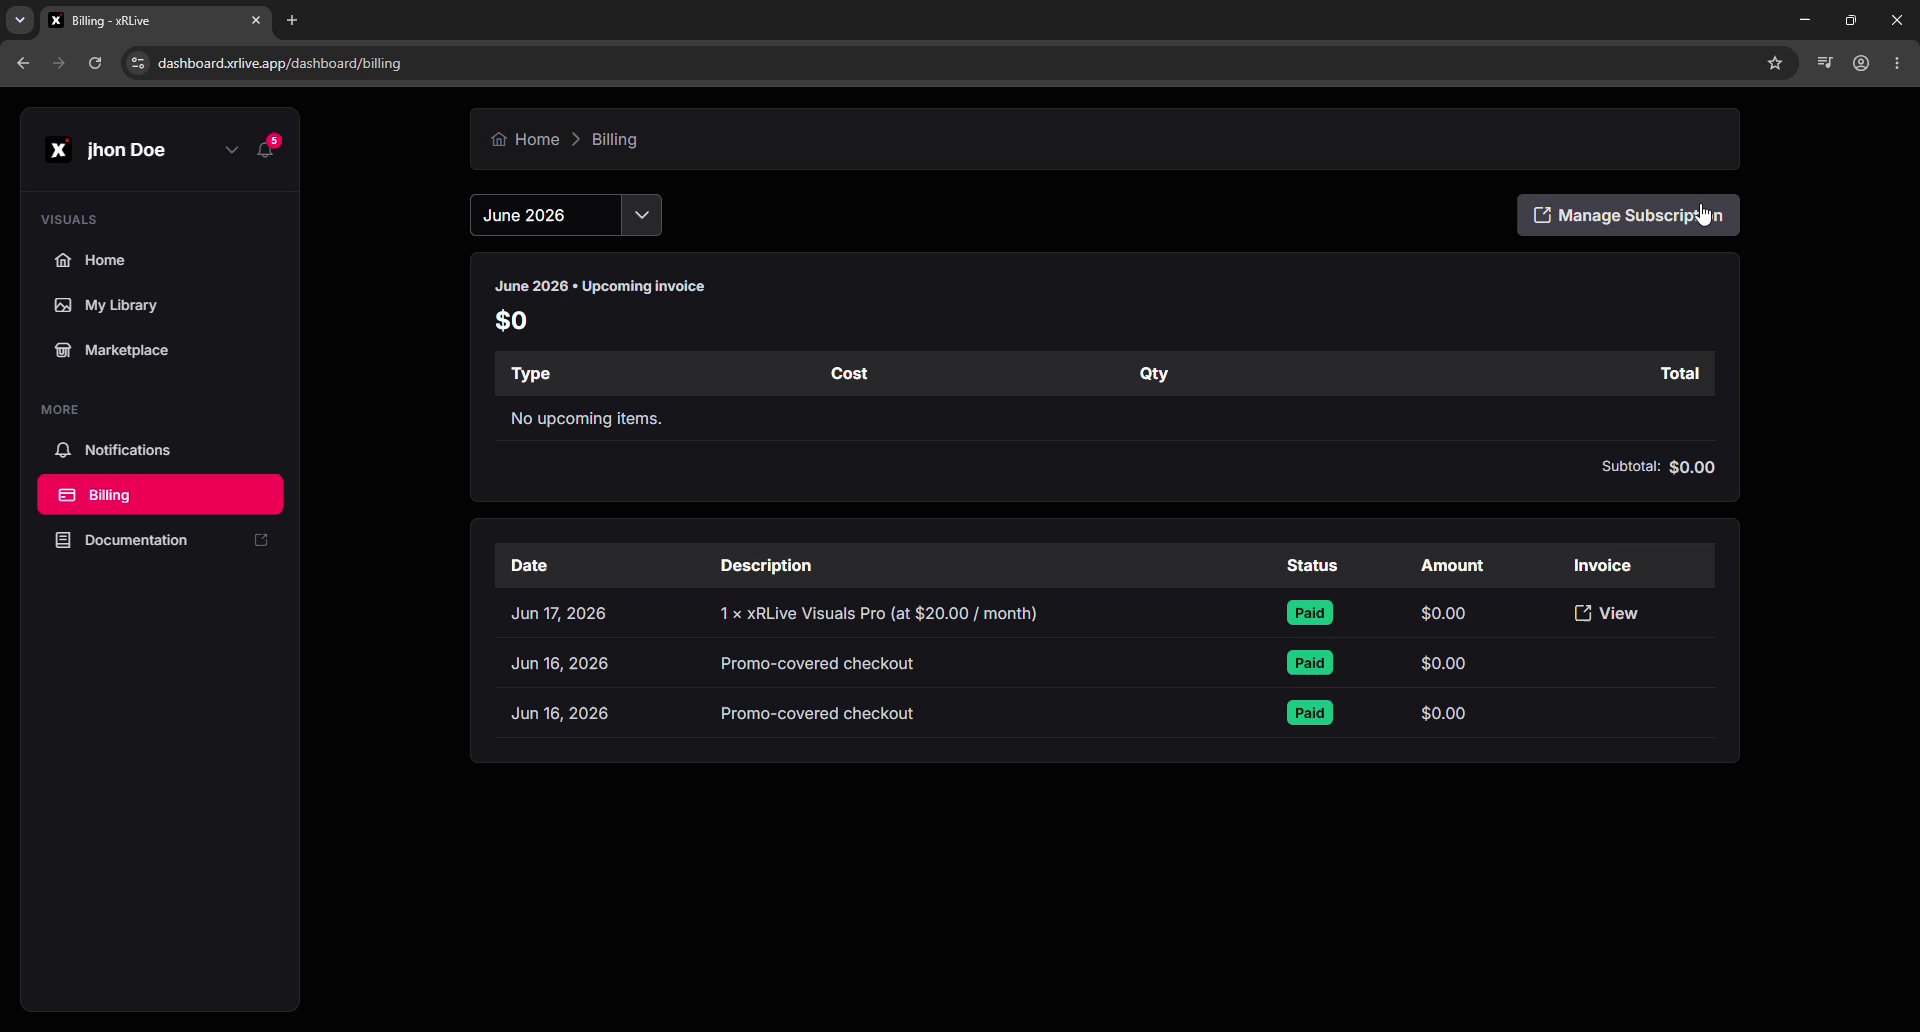This screenshot has height=1032, width=1920.
Task: Click Manage Subscription button
Action: pyautogui.click(x=1628, y=215)
